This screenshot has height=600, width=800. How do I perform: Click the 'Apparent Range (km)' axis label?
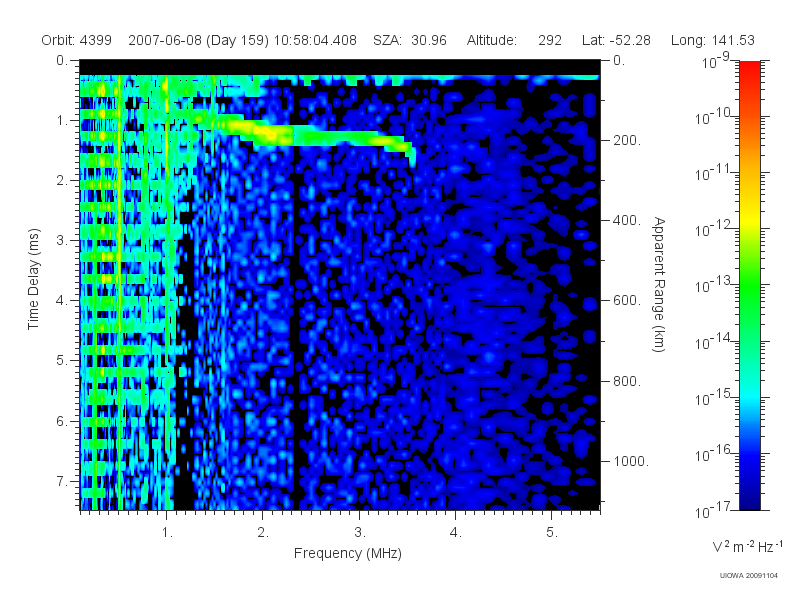[x=659, y=285]
